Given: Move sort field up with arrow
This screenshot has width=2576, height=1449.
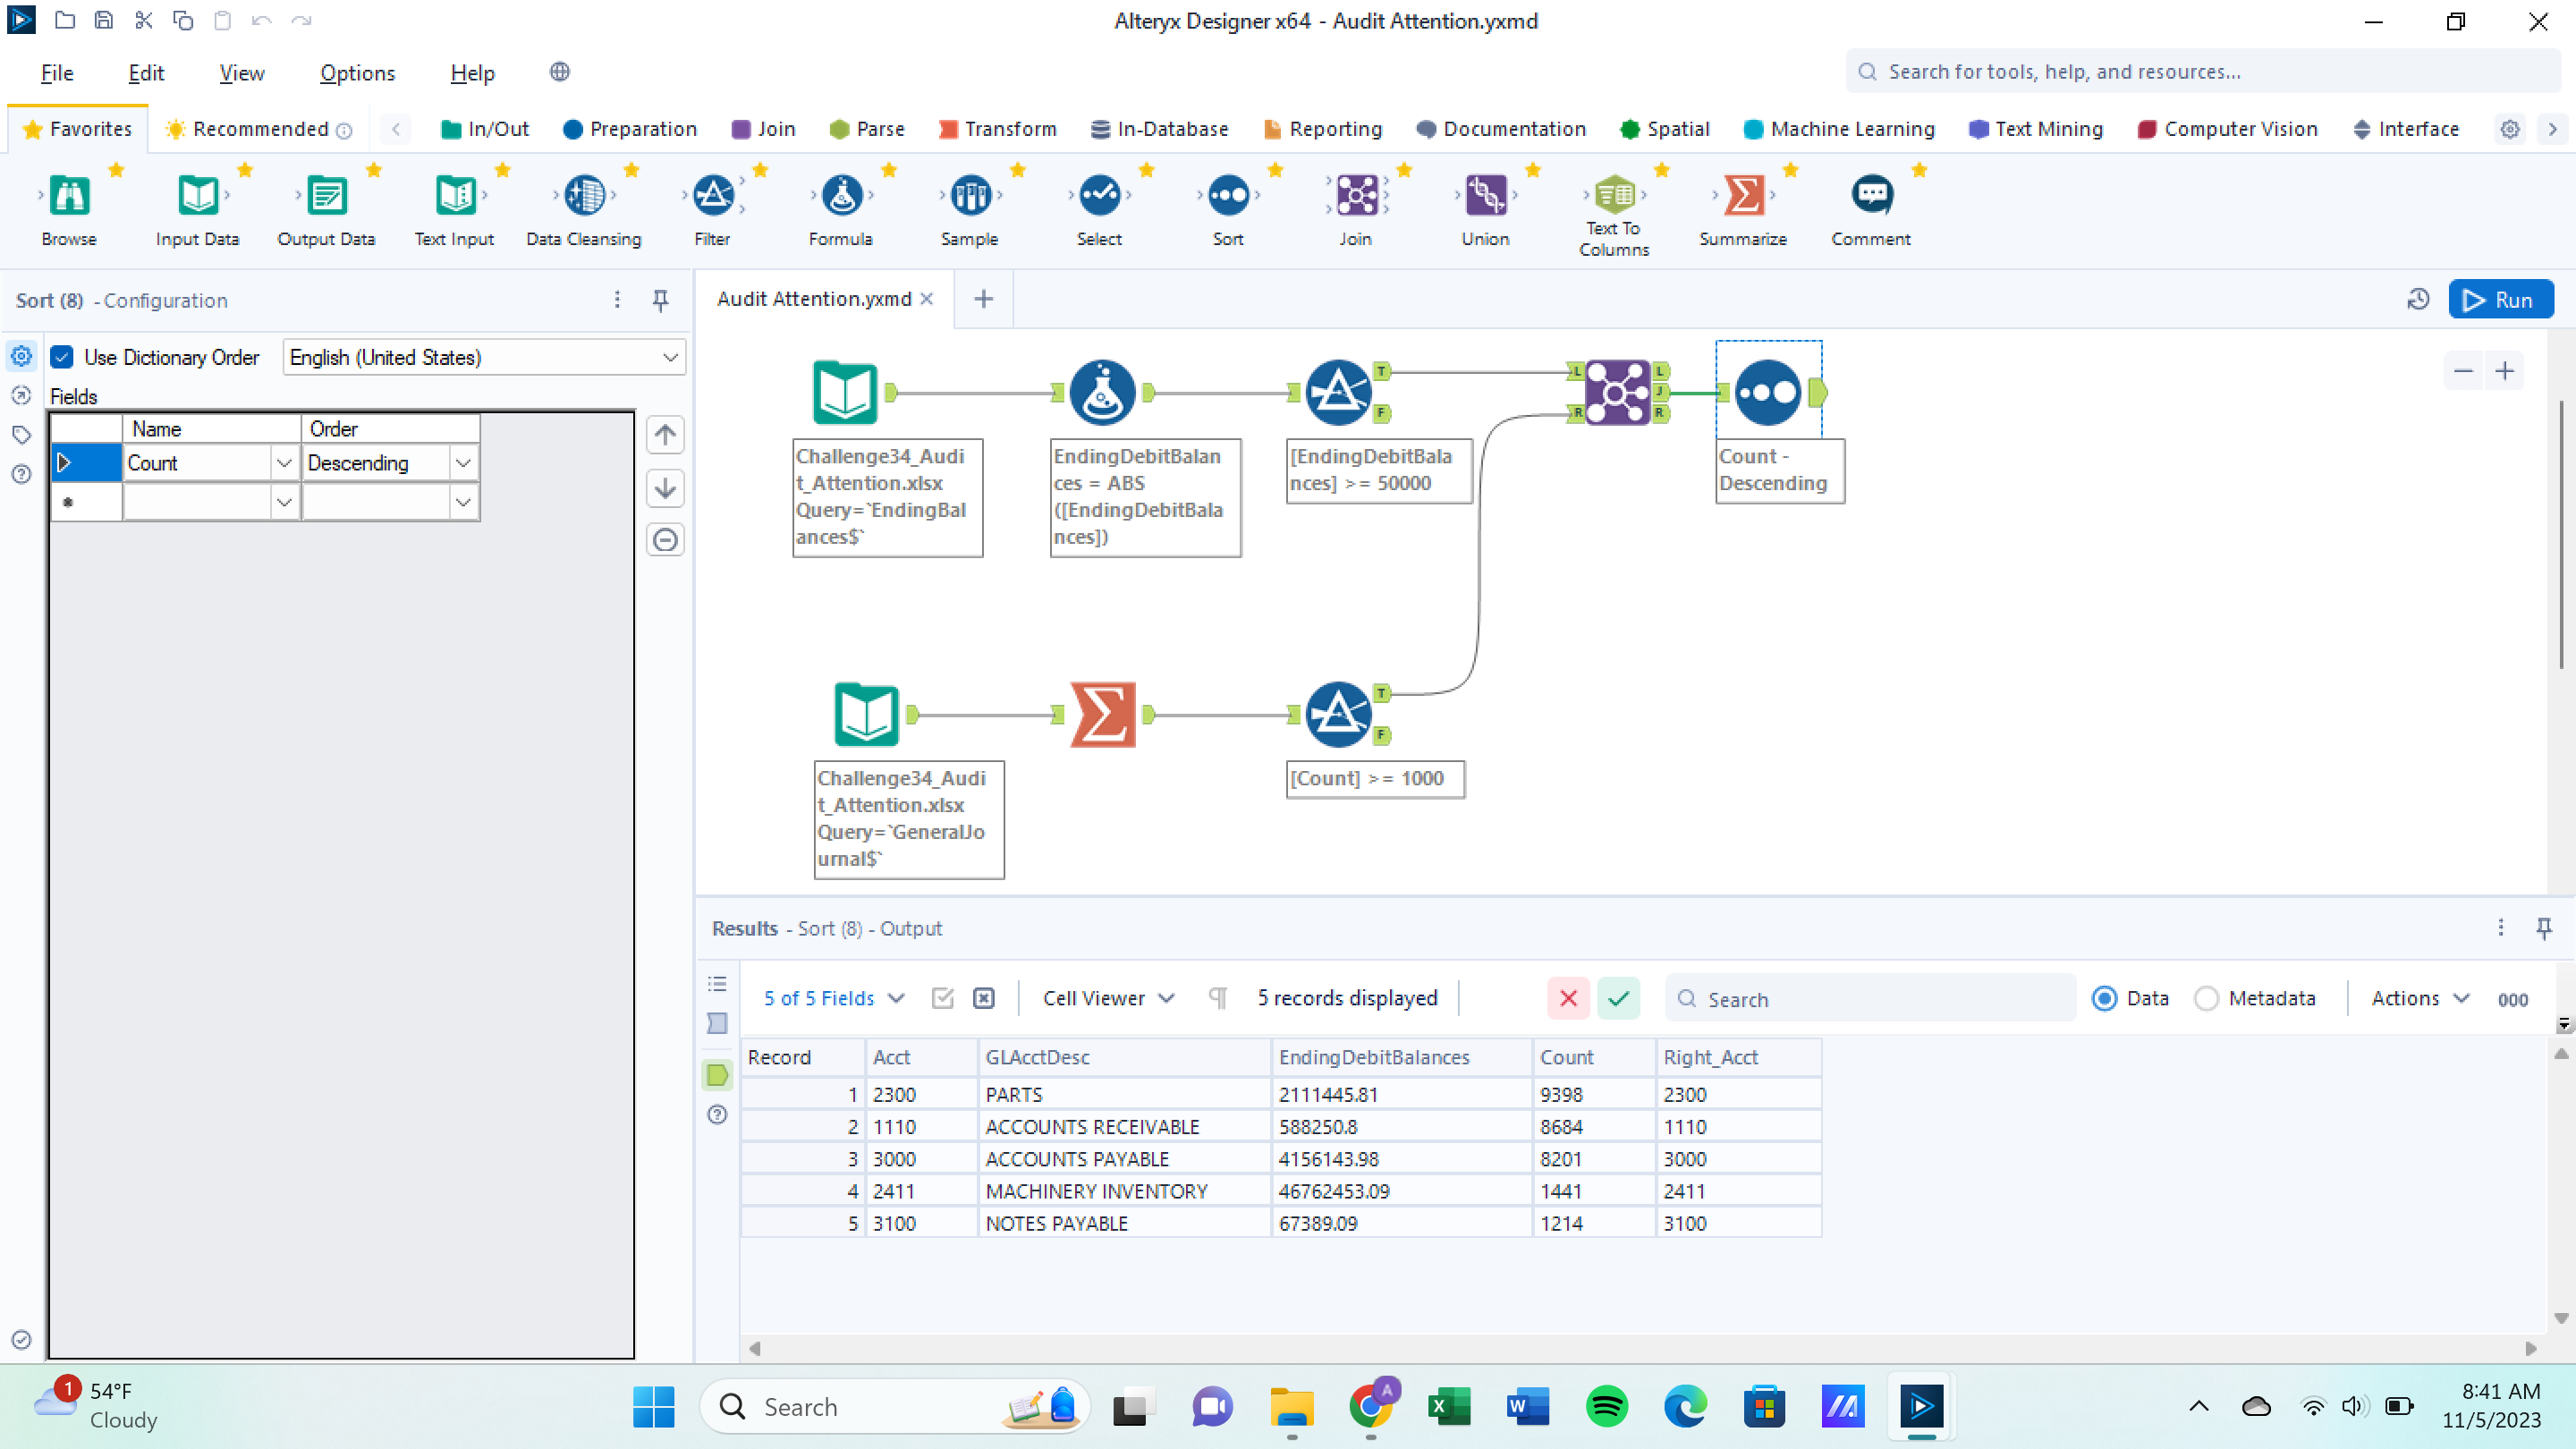Looking at the screenshot, I should (665, 435).
